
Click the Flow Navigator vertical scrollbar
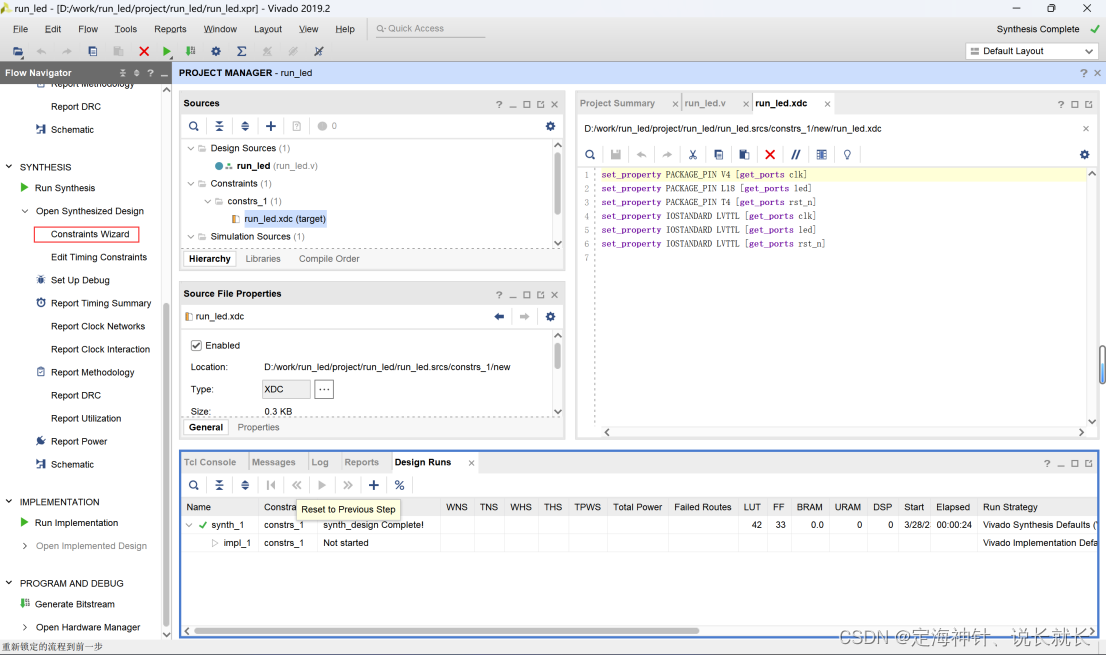tap(166, 464)
